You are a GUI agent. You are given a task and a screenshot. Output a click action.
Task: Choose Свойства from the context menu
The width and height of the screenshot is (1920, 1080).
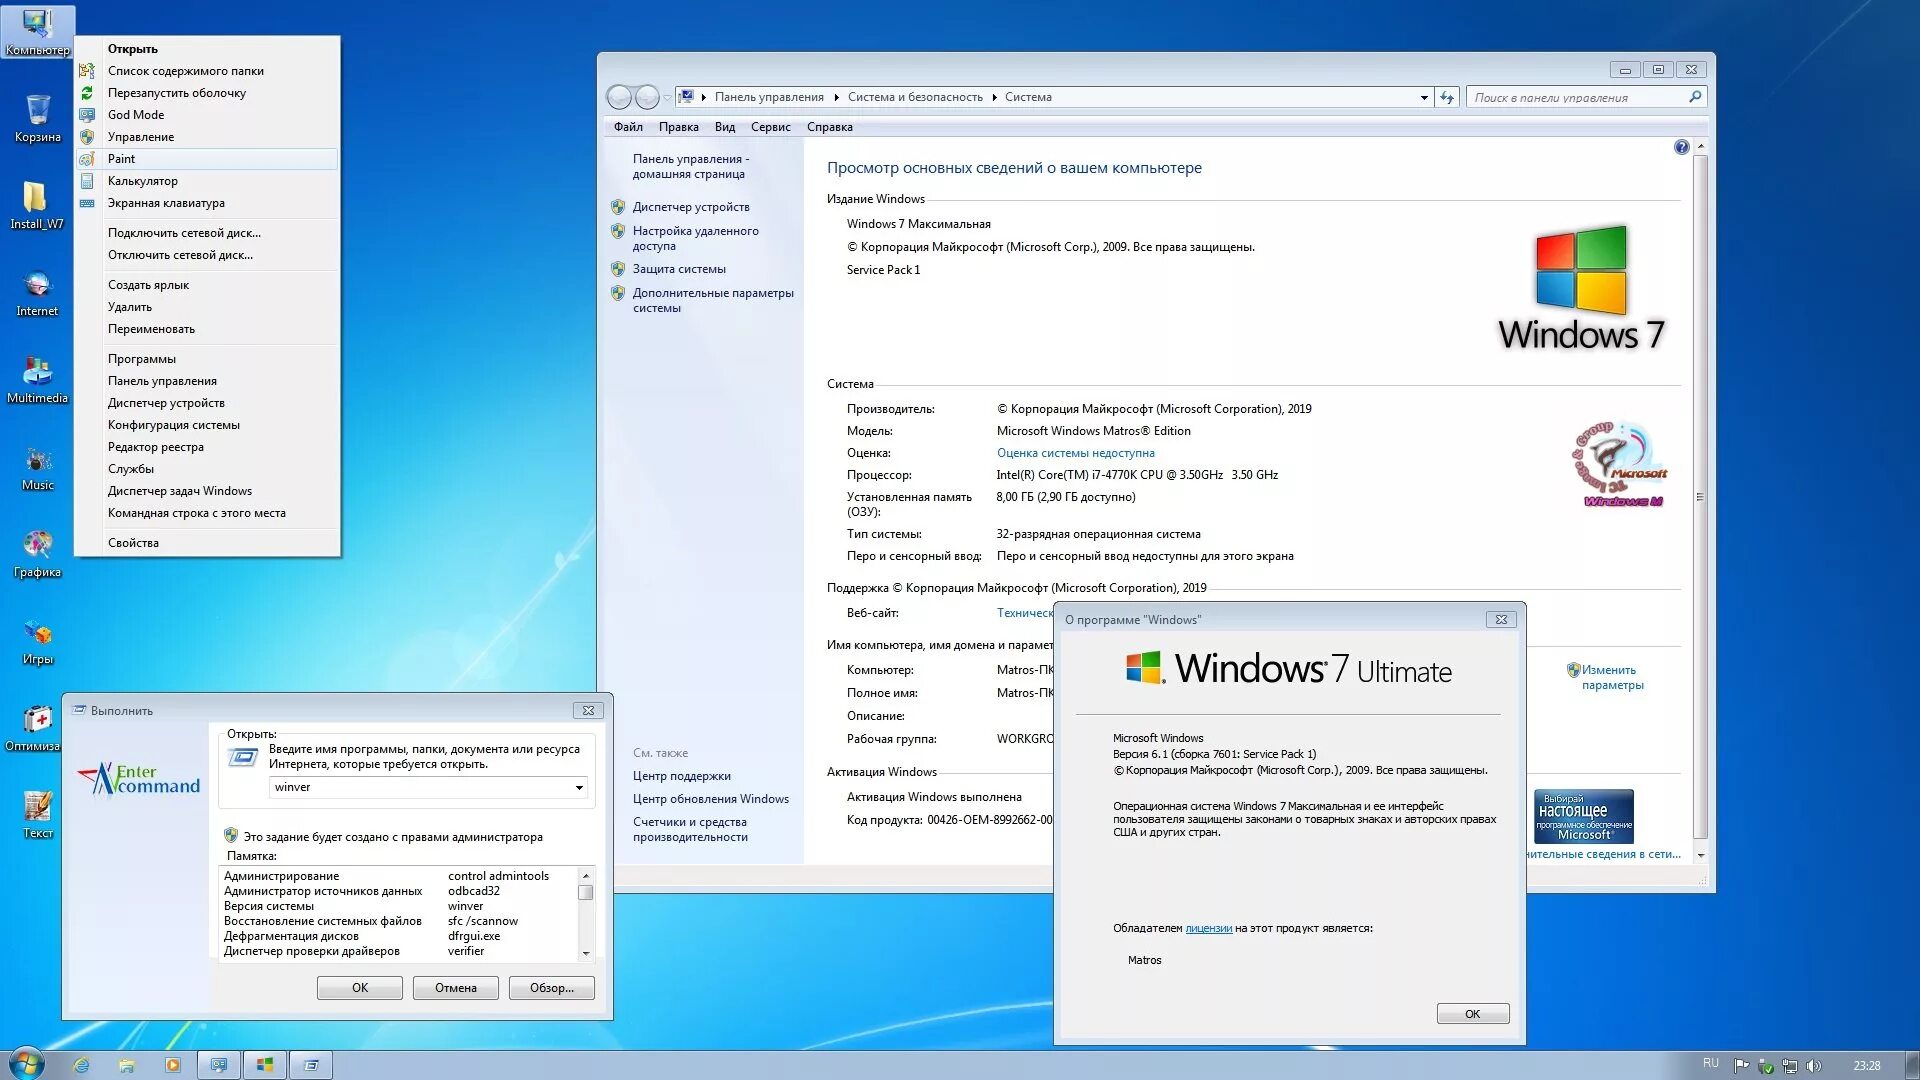133,543
